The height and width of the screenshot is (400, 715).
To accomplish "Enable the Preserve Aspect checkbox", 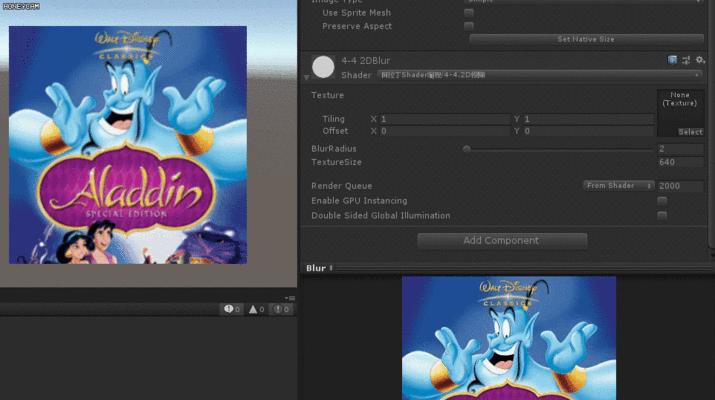I will tap(468, 26).
